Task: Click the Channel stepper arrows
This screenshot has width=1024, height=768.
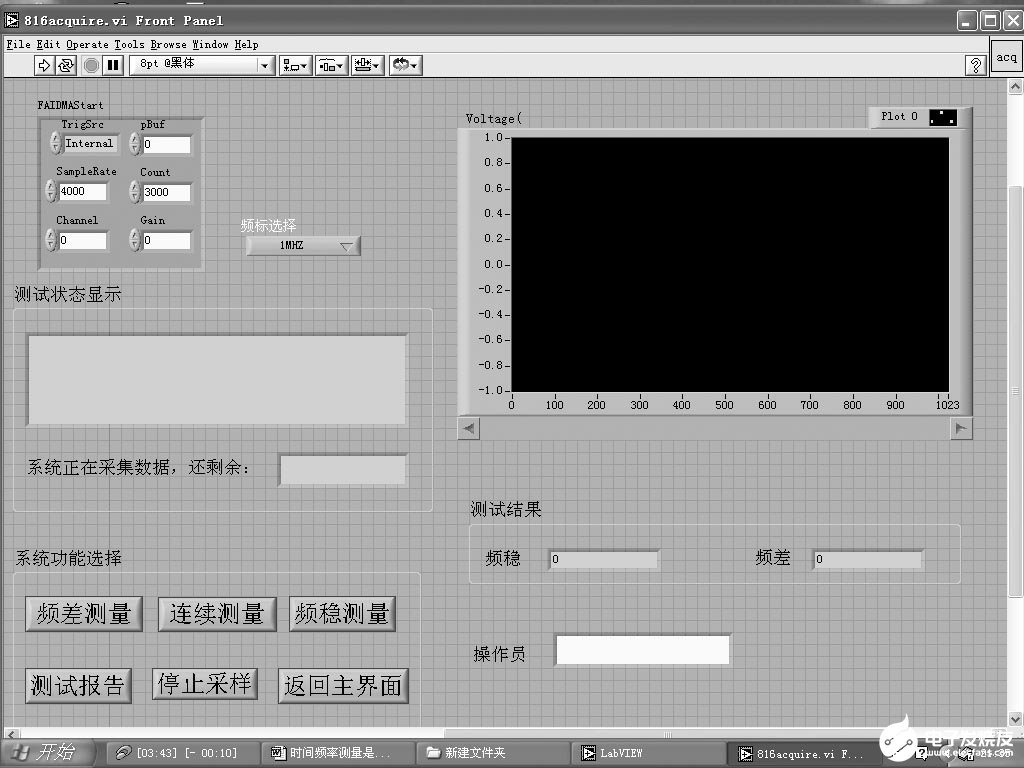Action: (51, 240)
